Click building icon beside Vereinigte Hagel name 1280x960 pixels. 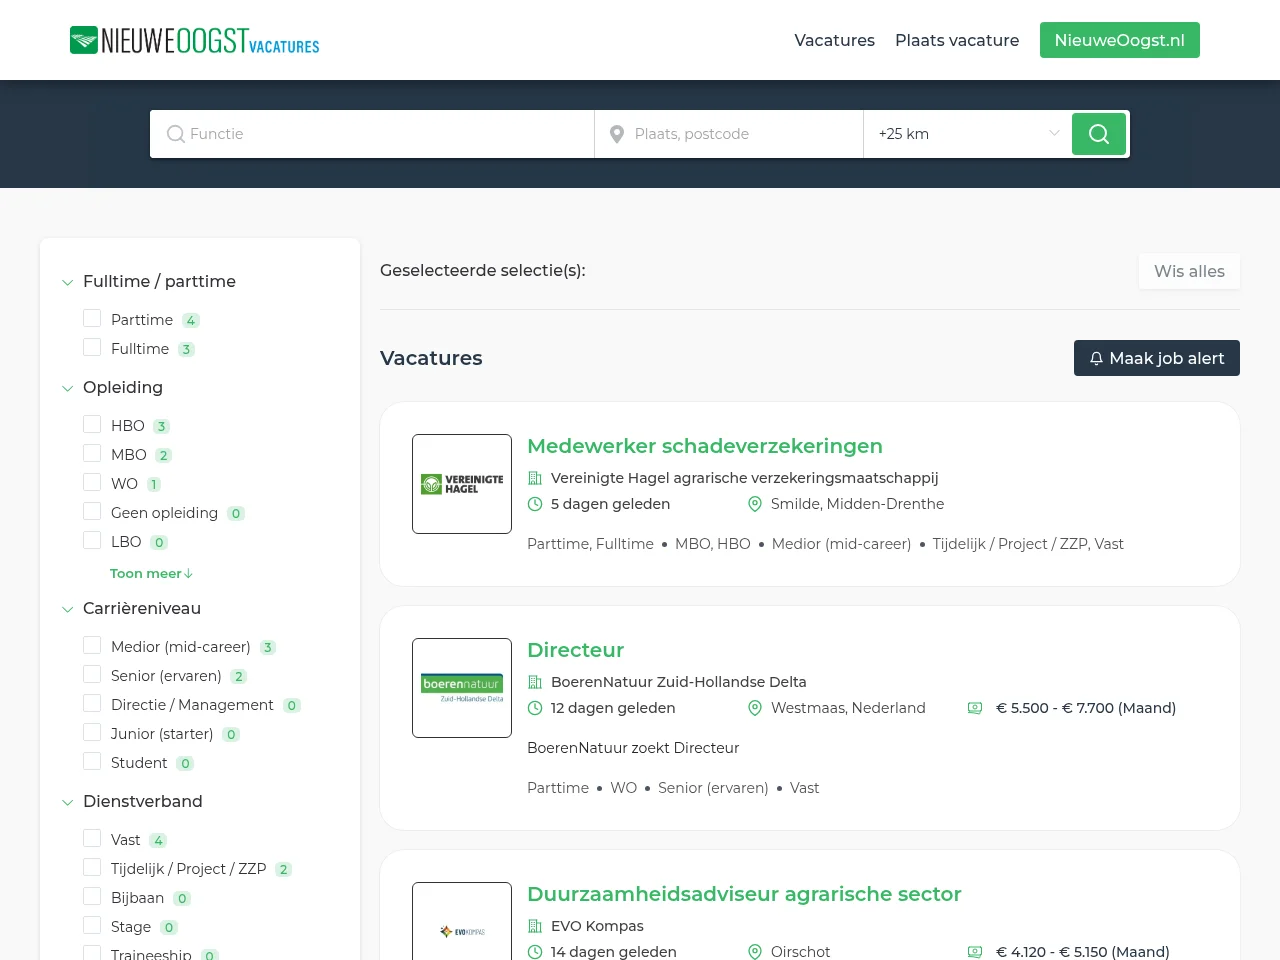(535, 478)
